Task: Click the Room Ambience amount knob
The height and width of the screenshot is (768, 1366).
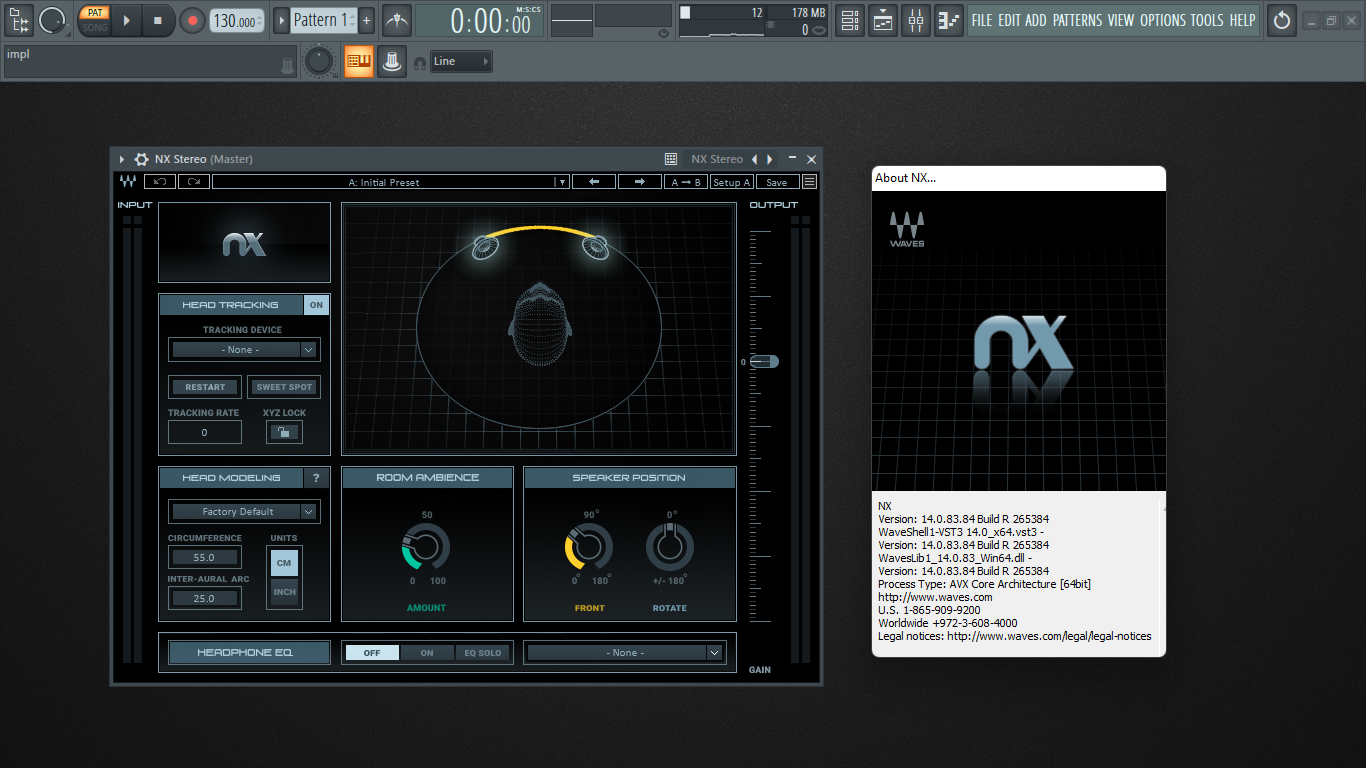Action: click(x=426, y=548)
